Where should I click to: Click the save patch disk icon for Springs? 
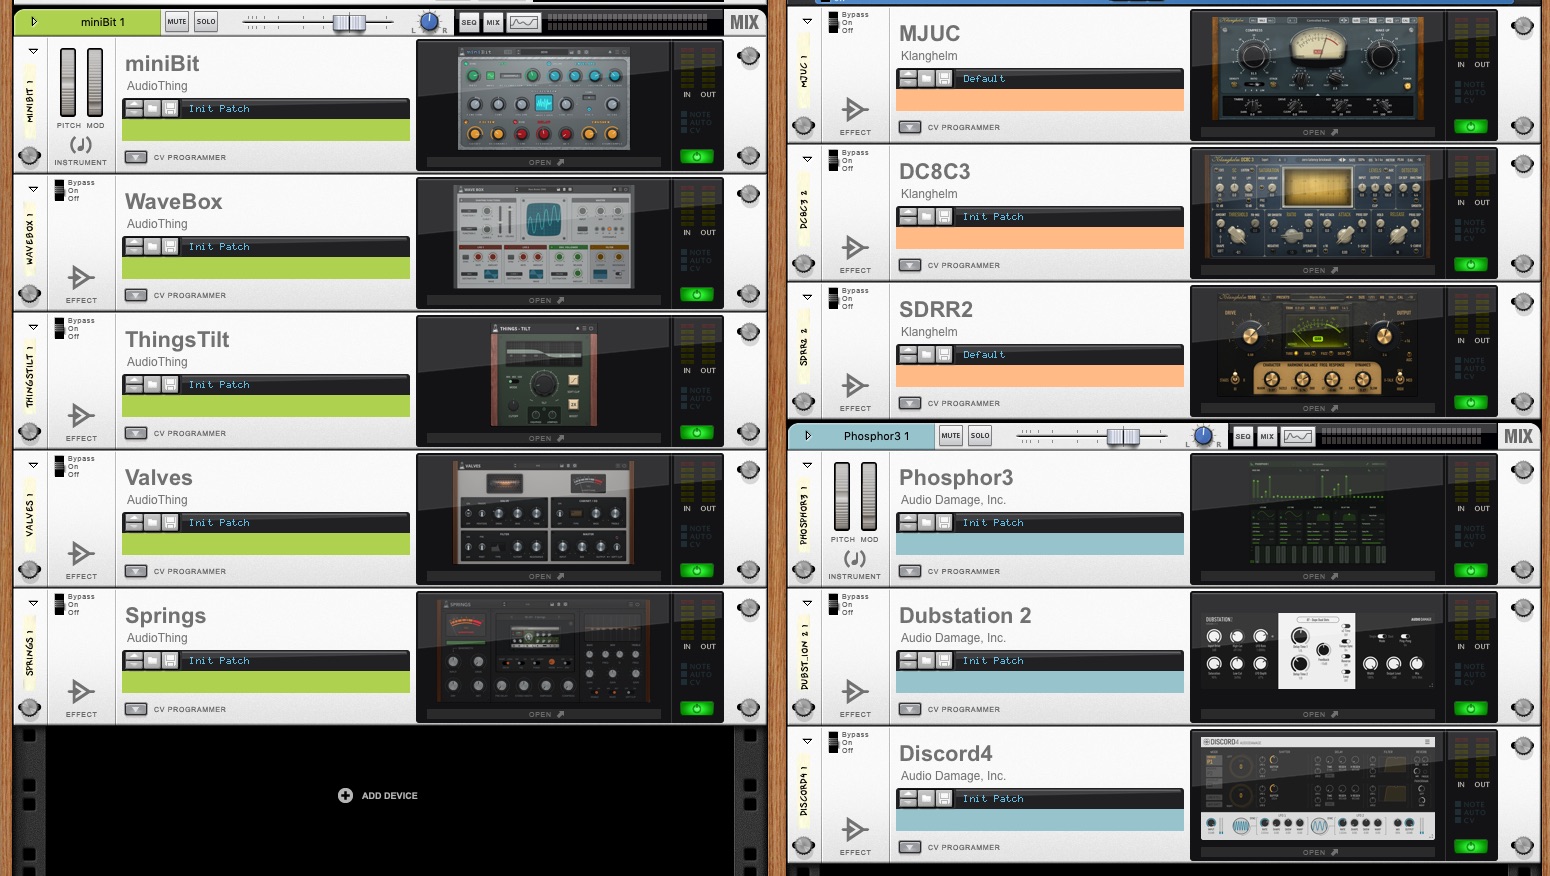point(170,660)
